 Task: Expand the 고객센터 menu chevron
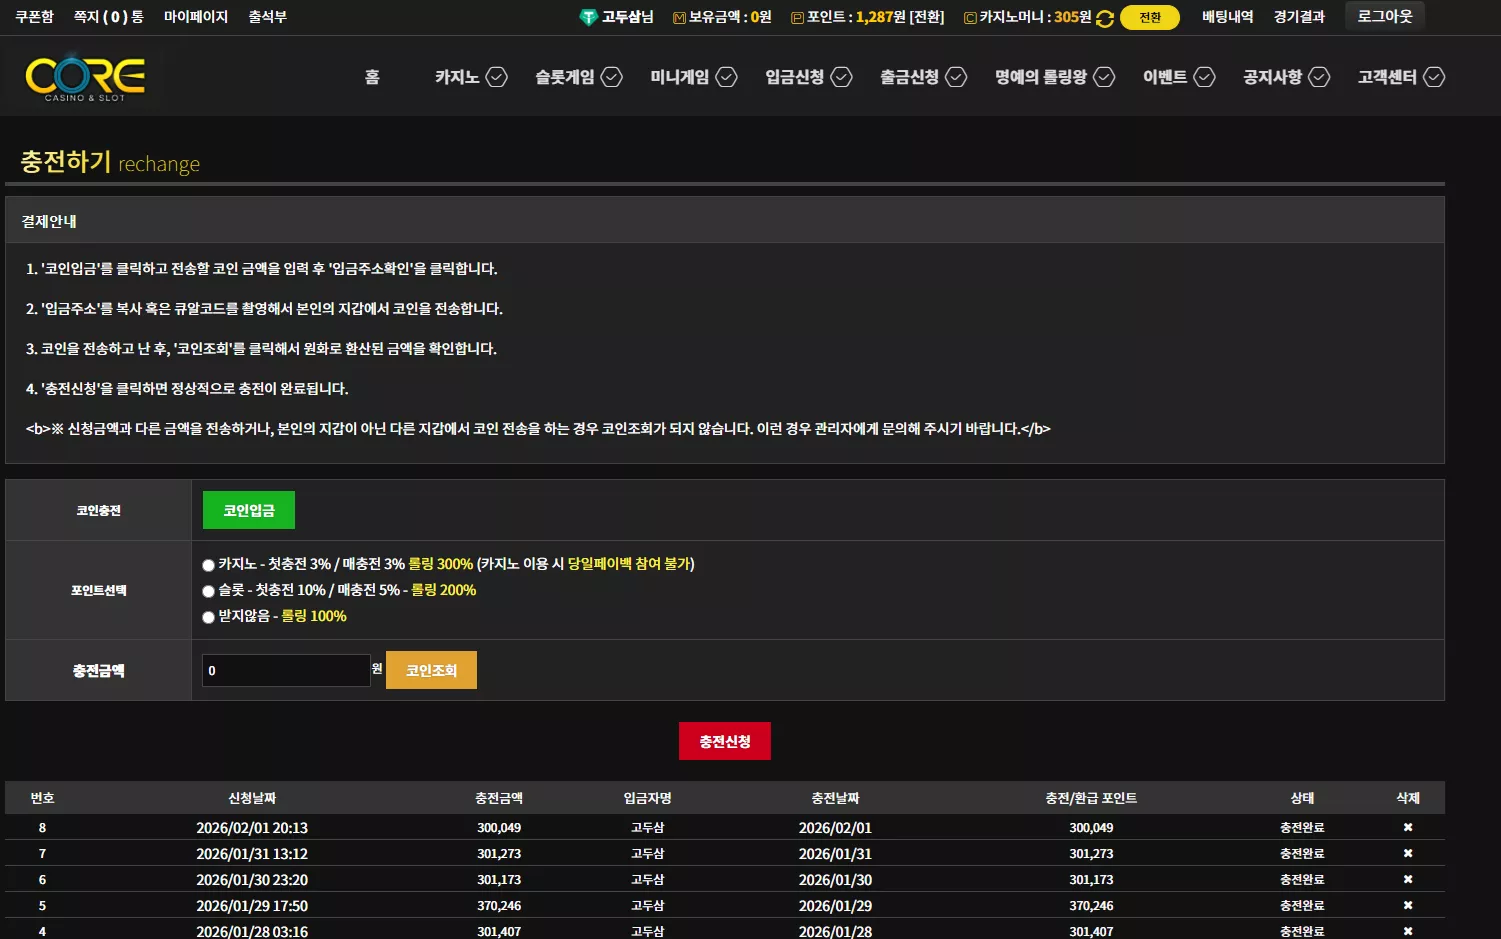pos(1435,77)
